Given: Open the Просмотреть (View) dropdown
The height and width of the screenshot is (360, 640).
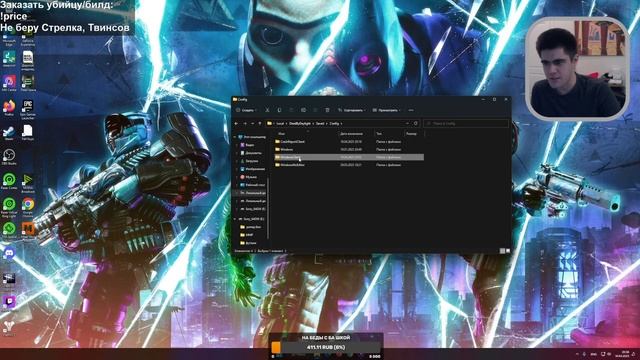Looking at the screenshot, I should 386,110.
